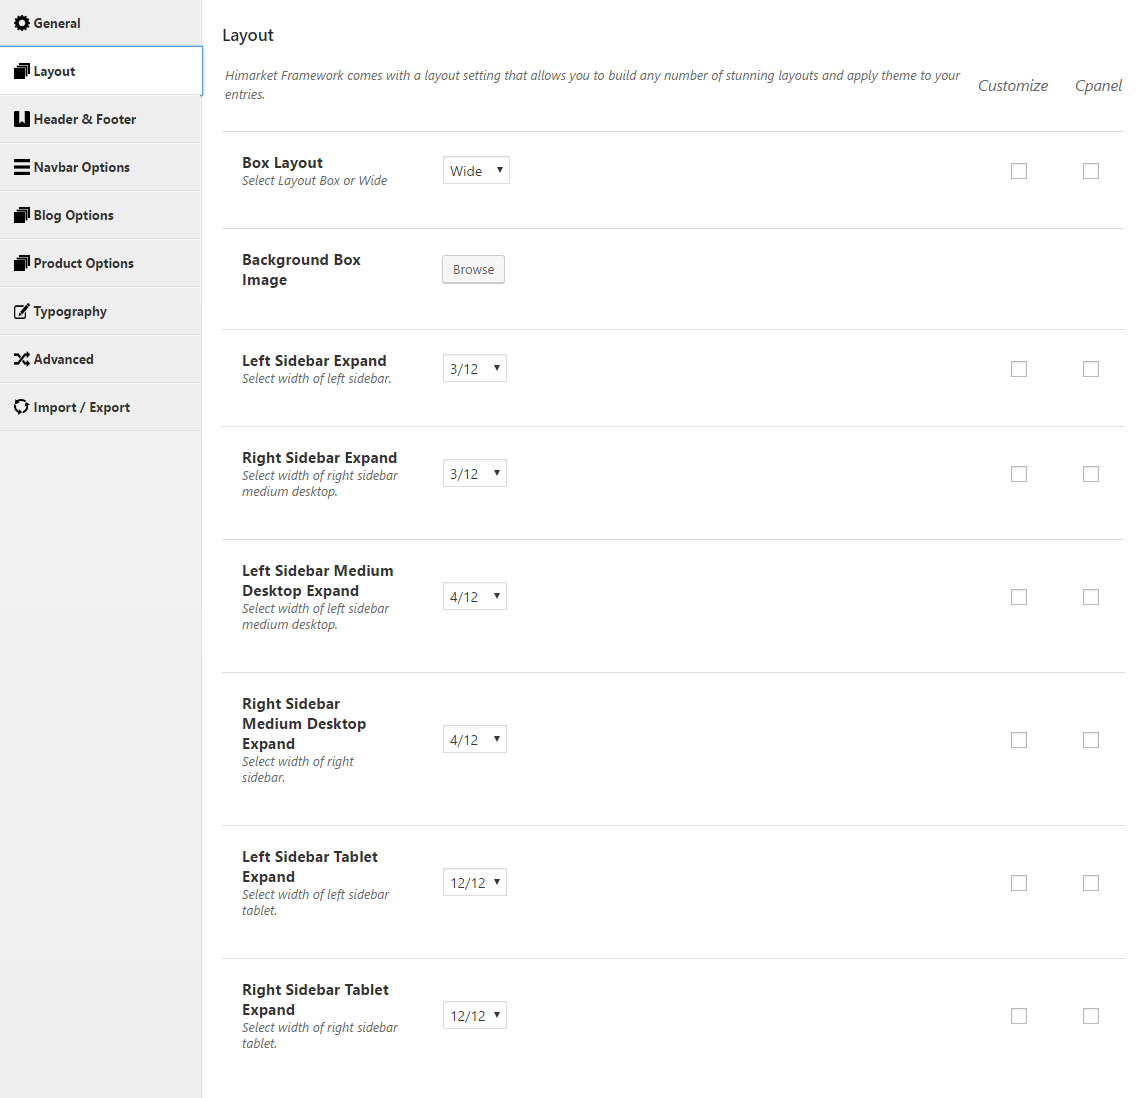This screenshot has width=1142, height=1098.
Task: Check Customize for Left Sidebar Tablet Expand
Action: (x=1019, y=883)
